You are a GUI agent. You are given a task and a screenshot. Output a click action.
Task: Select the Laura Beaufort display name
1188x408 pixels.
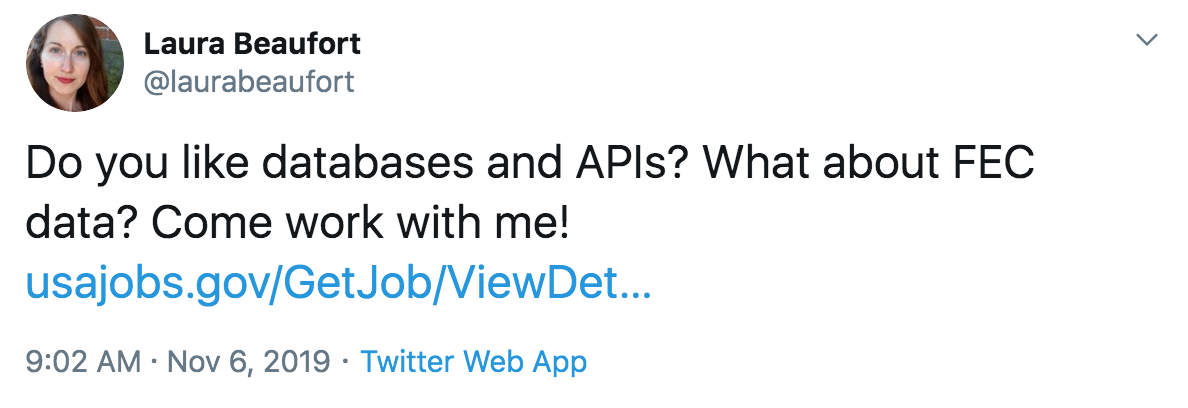coord(252,44)
